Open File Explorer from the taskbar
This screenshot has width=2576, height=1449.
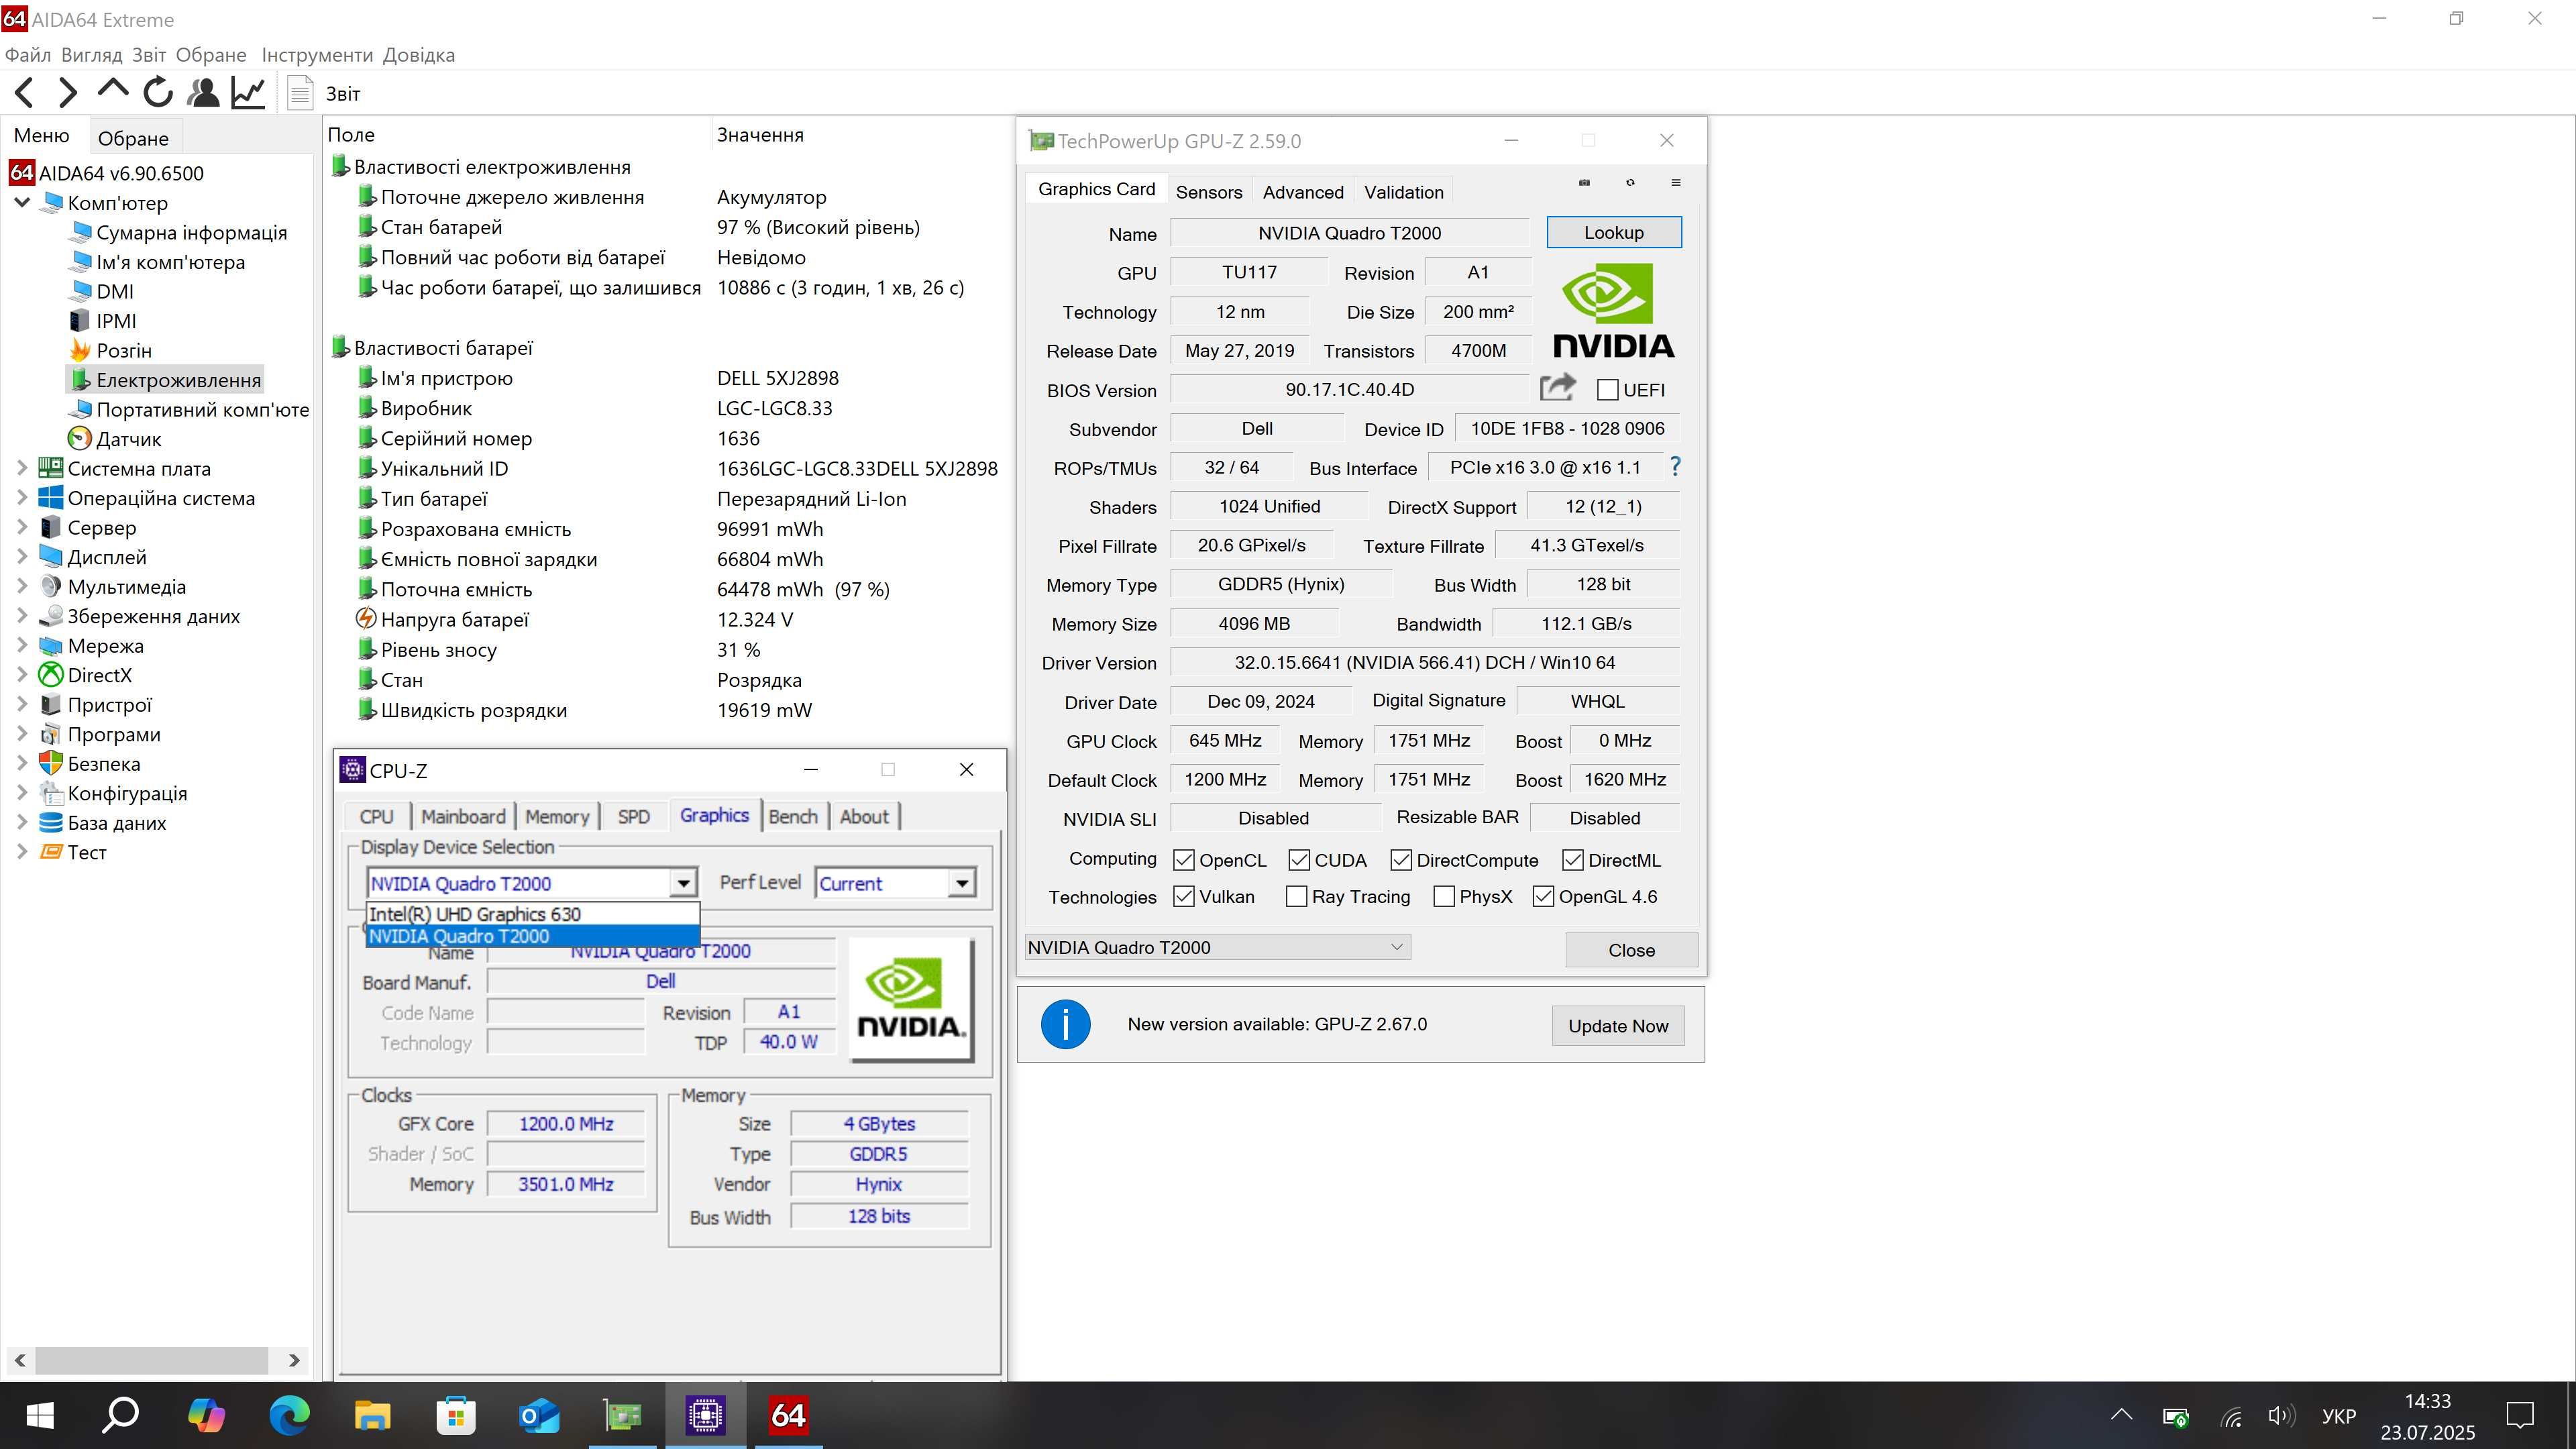(372, 1415)
